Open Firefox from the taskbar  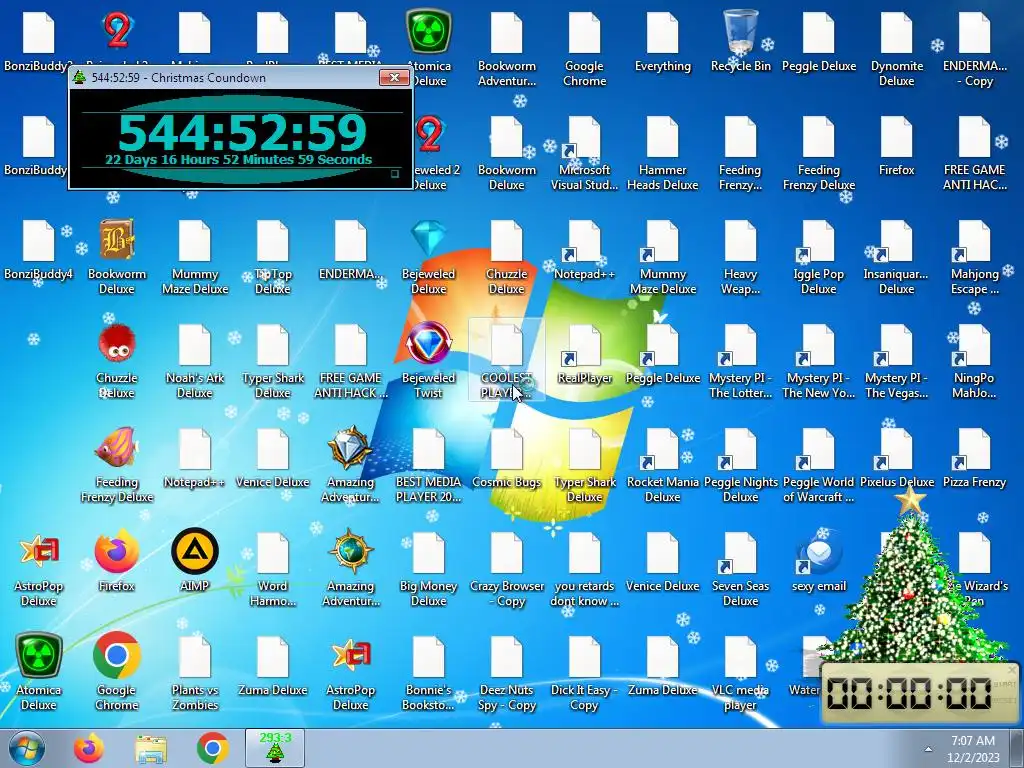89,749
